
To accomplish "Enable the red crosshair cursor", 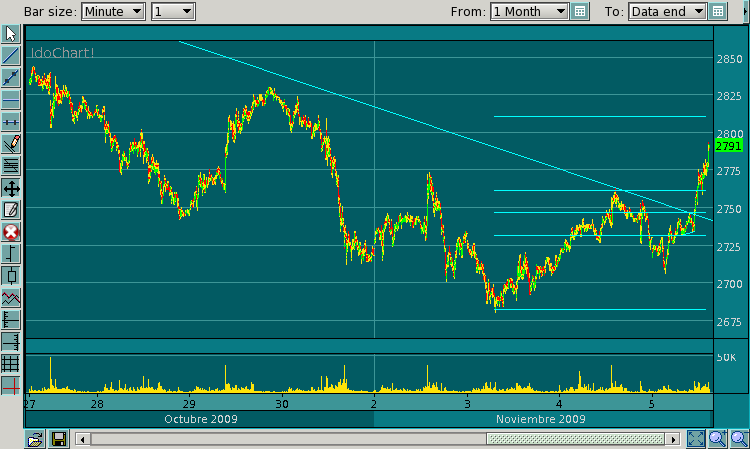I will click(x=11, y=385).
